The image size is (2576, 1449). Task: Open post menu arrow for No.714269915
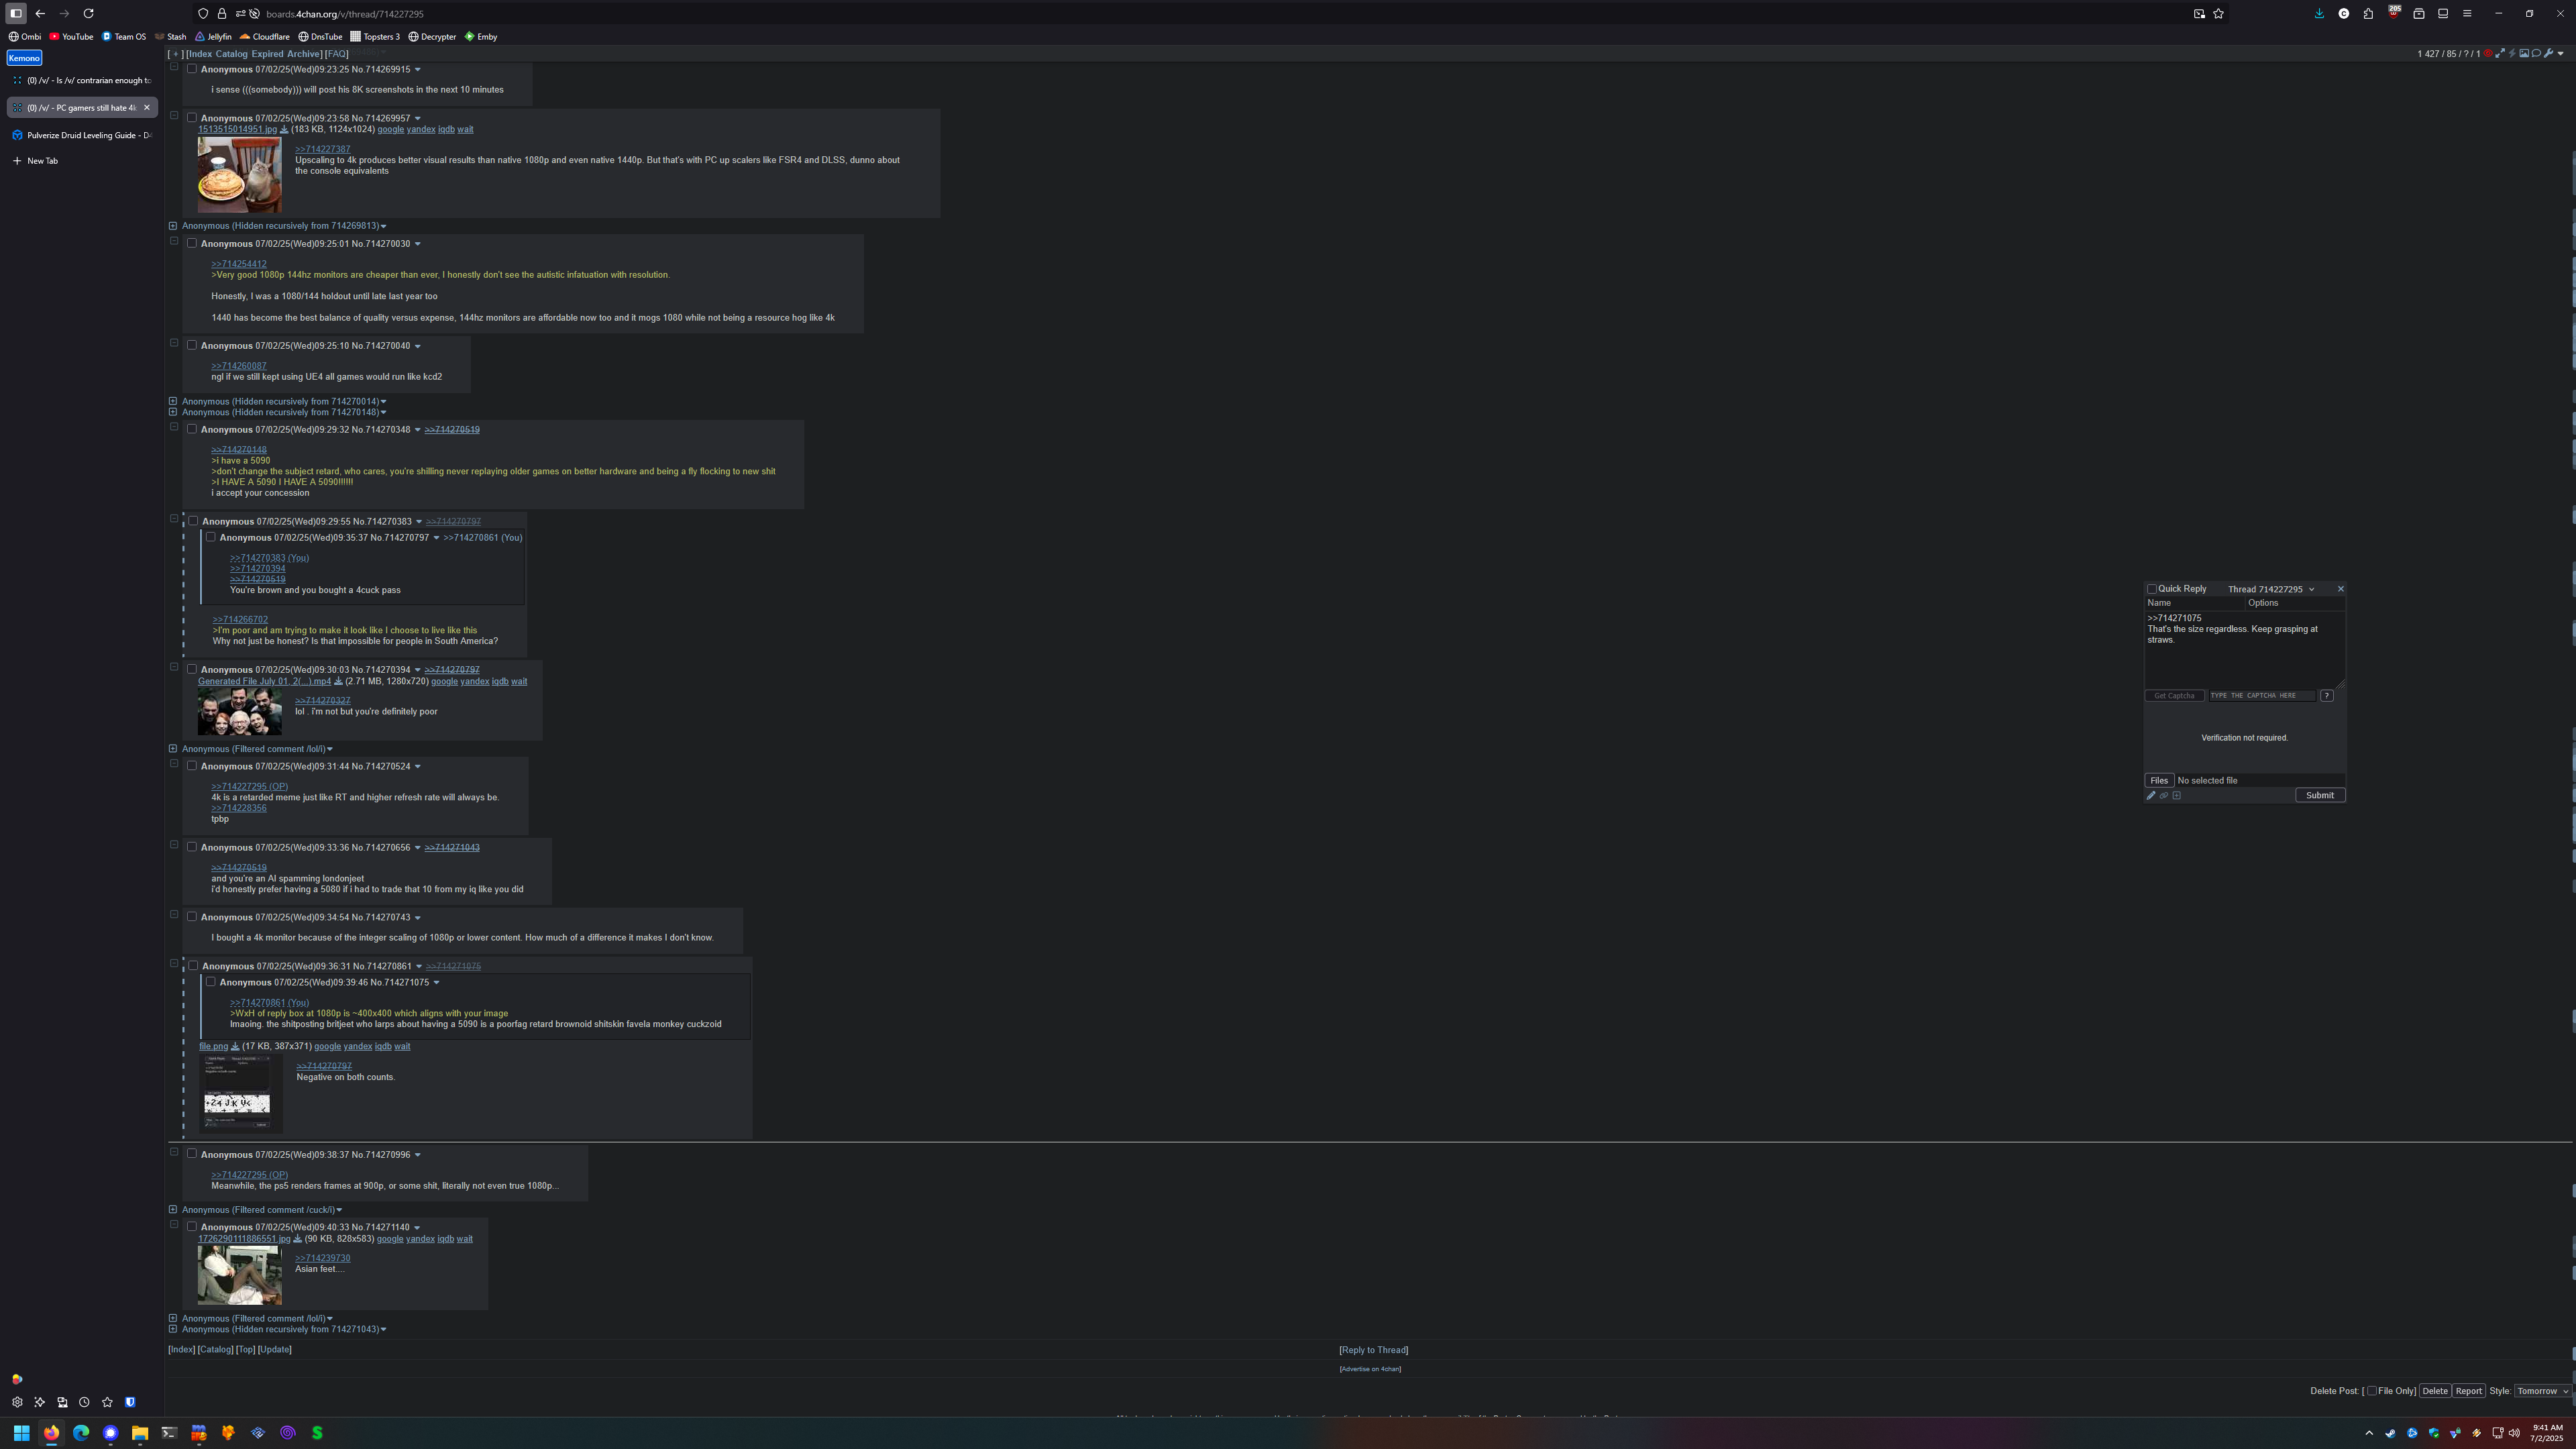(417, 70)
